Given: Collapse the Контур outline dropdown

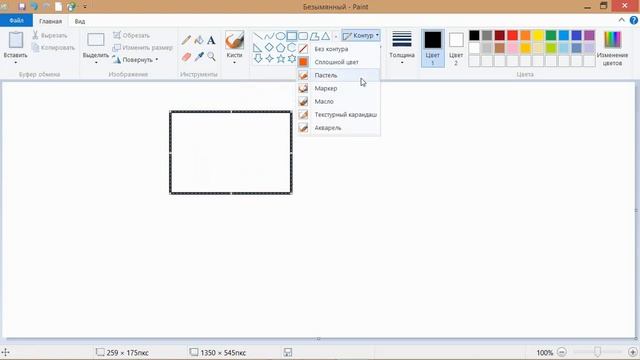Looking at the screenshot, I should (x=361, y=36).
